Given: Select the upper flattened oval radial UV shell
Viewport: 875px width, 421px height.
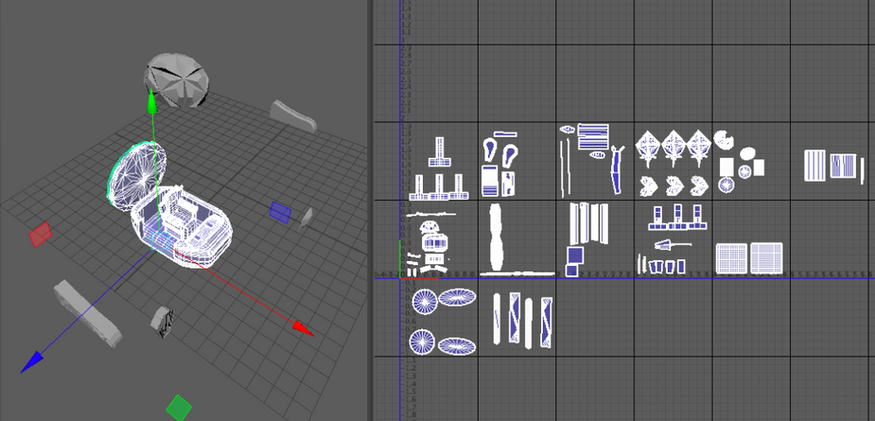Looking at the screenshot, I should [x=457, y=298].
